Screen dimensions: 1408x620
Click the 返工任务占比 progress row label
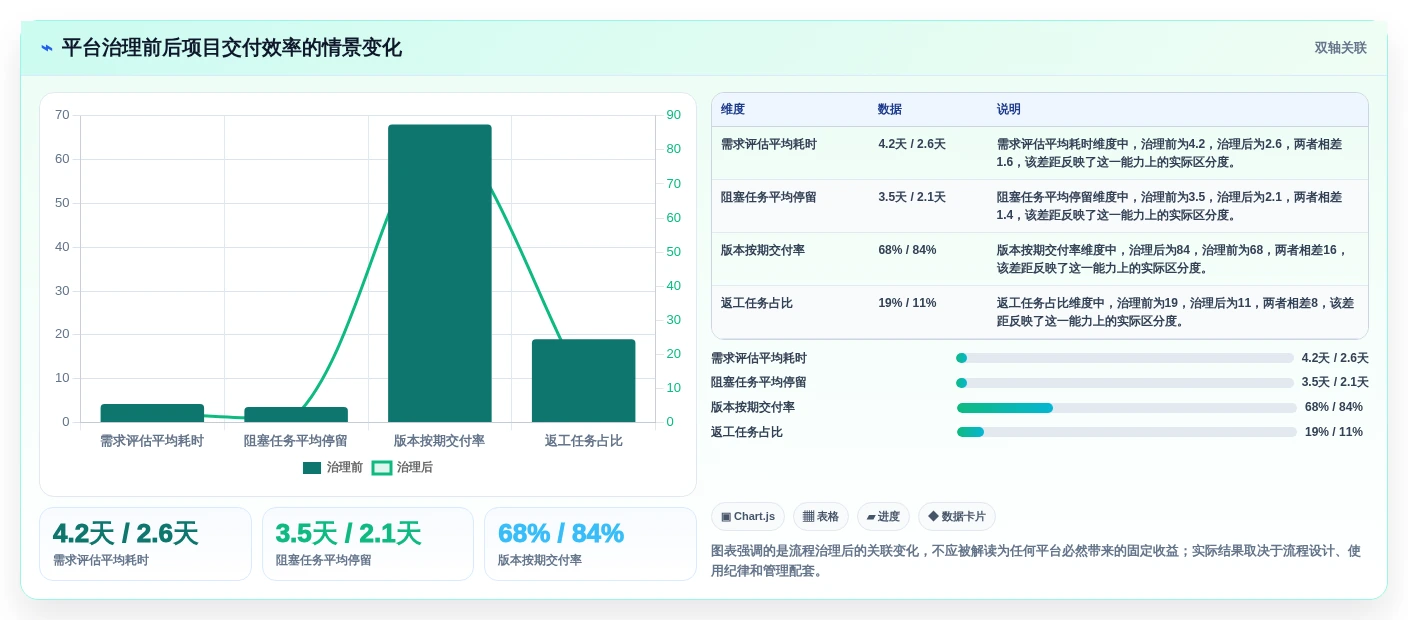click(747, 432)
